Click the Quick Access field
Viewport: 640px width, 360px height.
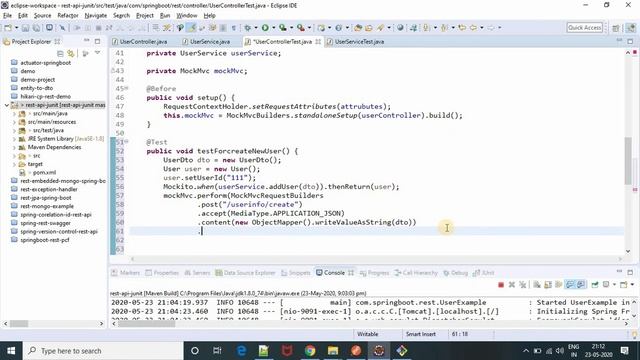pos(584,27)
